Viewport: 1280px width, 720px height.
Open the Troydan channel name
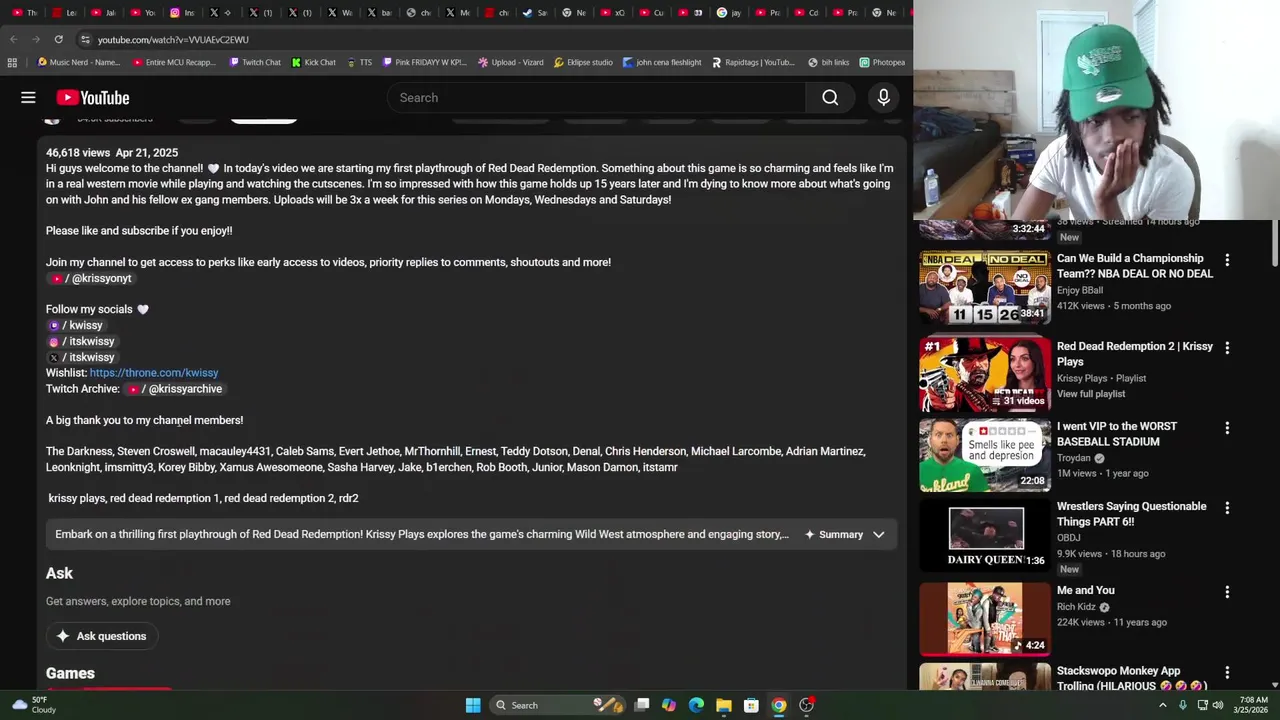tap(1074, 458)
